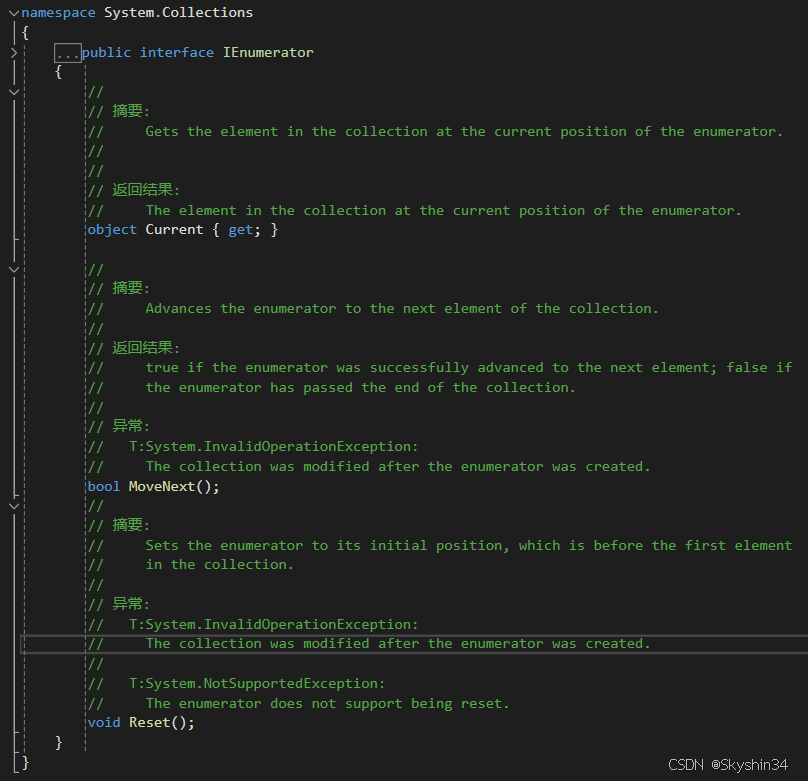
Task: Click the 'interface' keyword
Action: click(177, 53)
